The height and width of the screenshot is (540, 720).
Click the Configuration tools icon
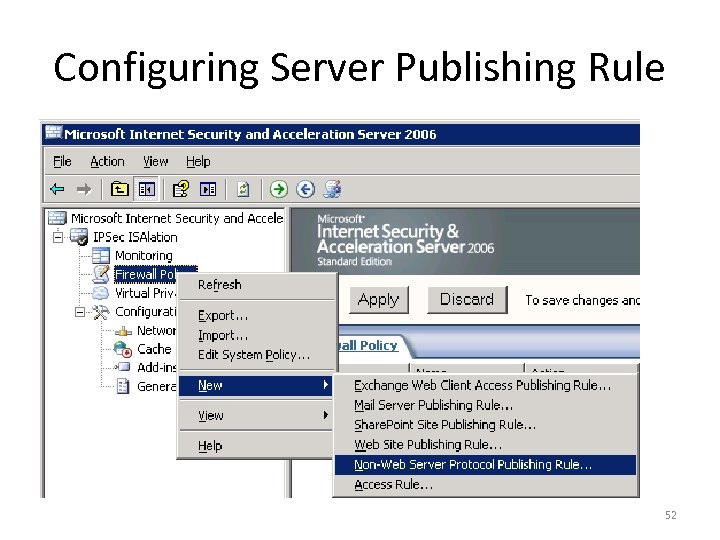pos(101,312)
